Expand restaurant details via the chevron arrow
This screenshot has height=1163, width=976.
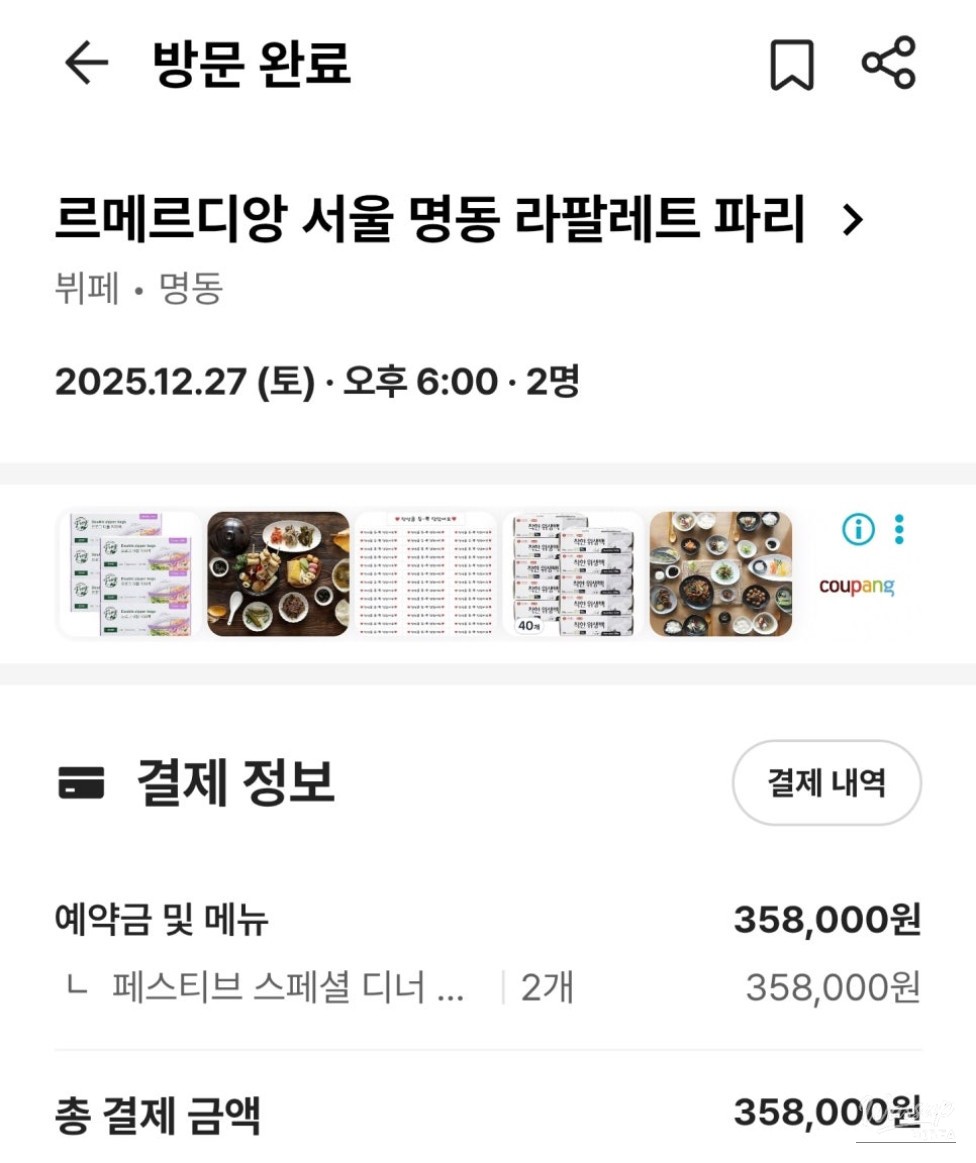point(852,221)
